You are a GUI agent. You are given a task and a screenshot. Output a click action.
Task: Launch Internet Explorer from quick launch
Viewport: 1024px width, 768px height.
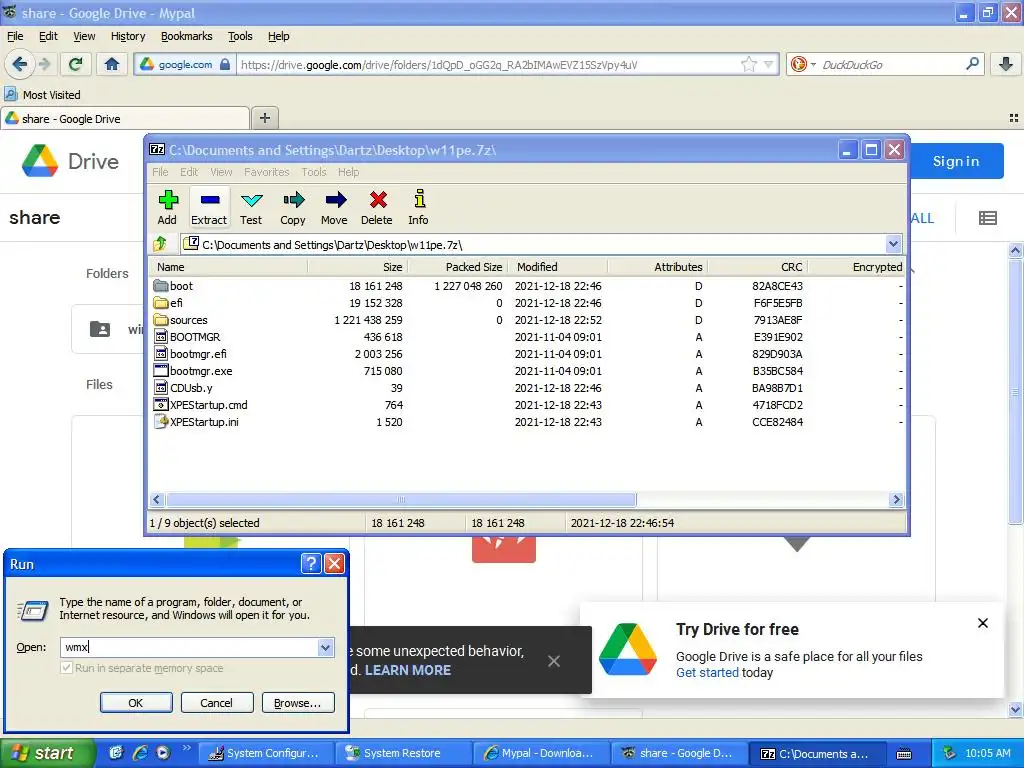coord(140,752)
